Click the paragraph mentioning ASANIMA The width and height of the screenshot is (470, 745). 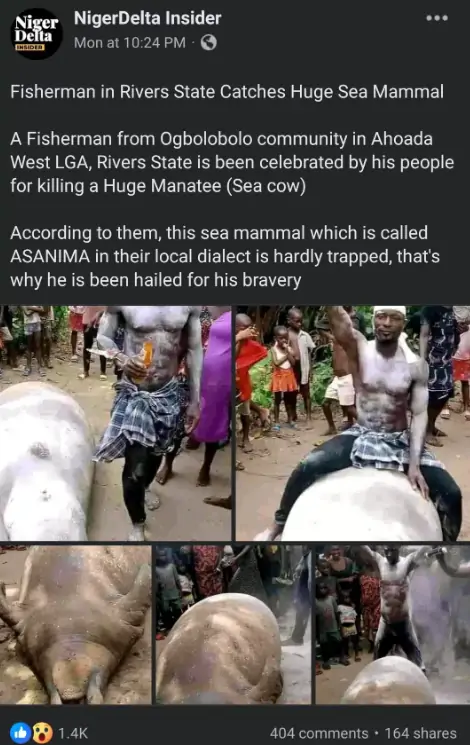coord(225,256)
